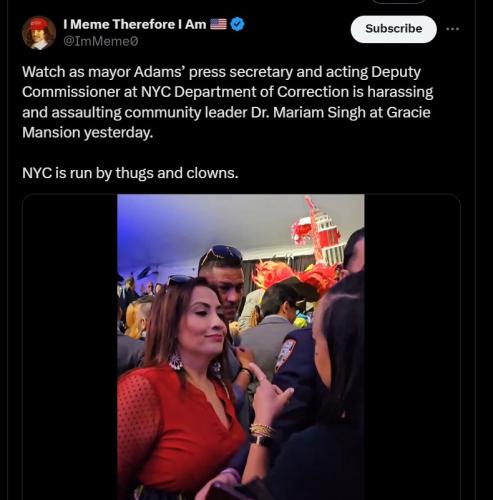Subscribe to I Meme Therefore I Am

tap(393, 29)
